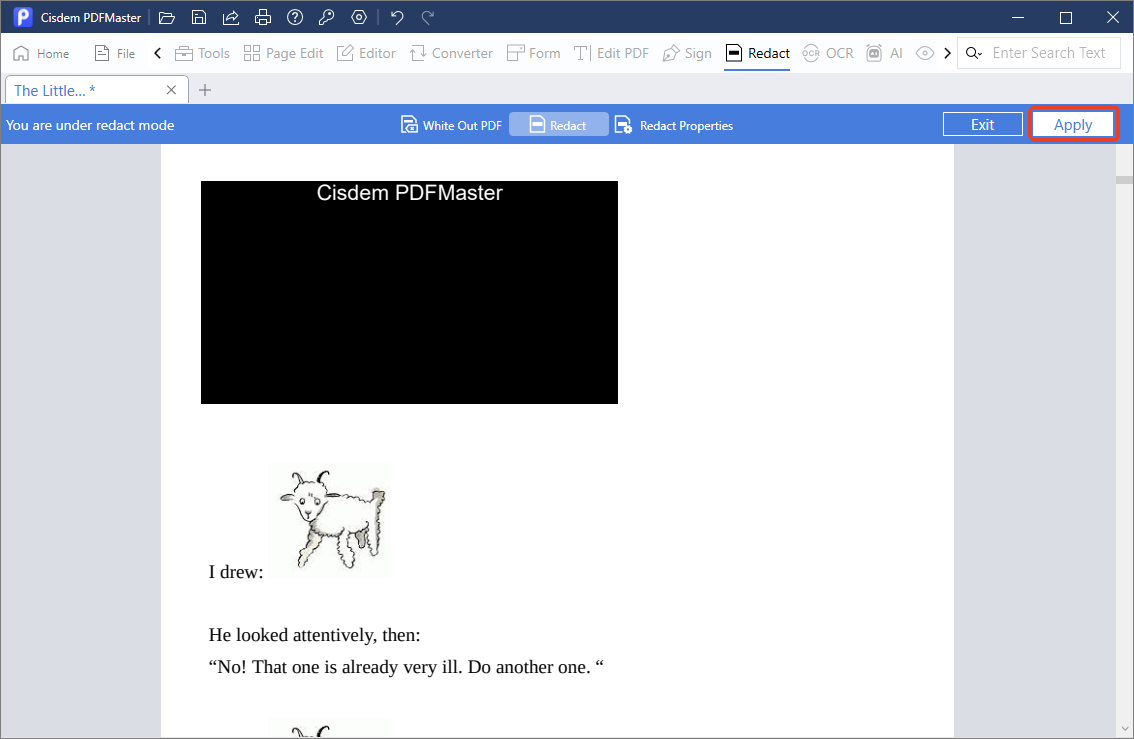Switch to the Editor tab
Image resolution: width=1134 pixels, height=739 pixels.
(366, 54)
